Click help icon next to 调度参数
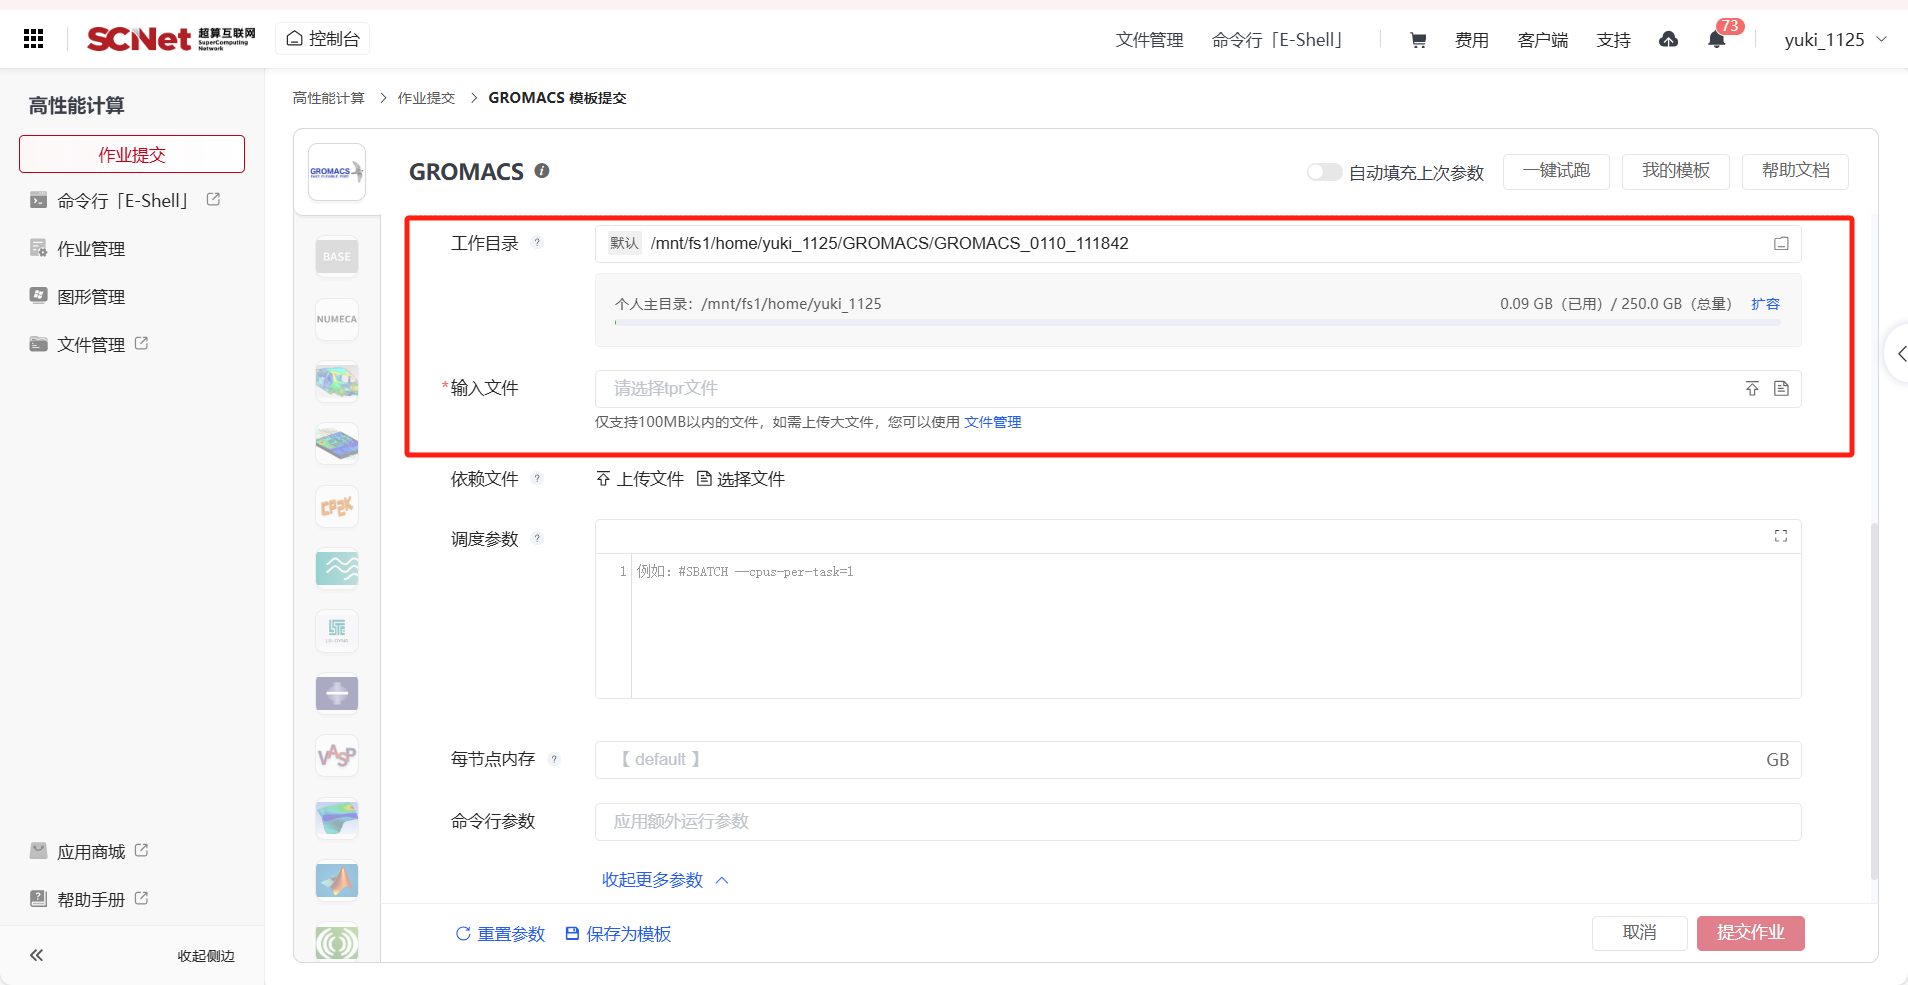This screenshot has width=1908, height=985. (537, 538)
